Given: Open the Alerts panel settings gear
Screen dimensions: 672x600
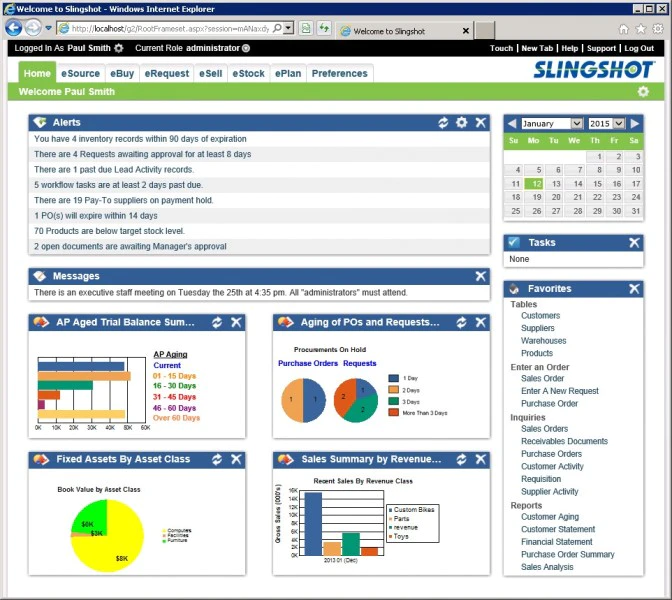Looking at the screenshot, I should tap(462, 123).
